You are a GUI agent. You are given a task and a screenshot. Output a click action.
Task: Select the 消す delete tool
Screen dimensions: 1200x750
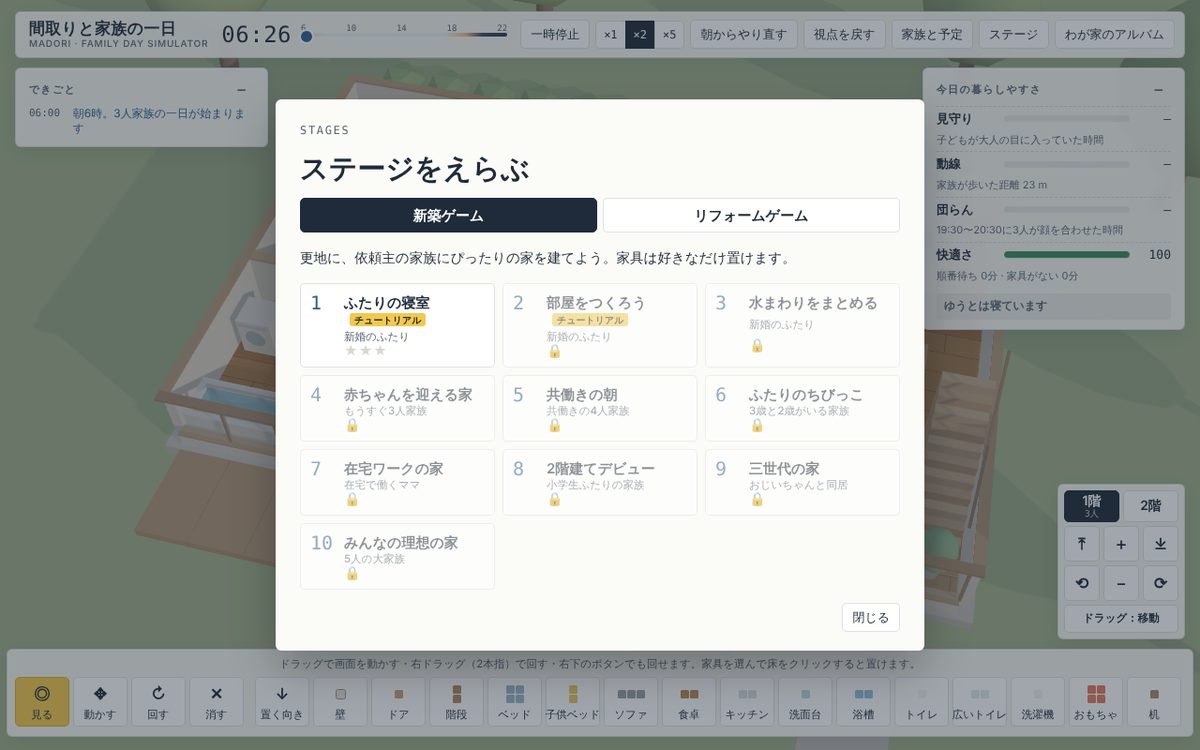(x=216, y=702)
